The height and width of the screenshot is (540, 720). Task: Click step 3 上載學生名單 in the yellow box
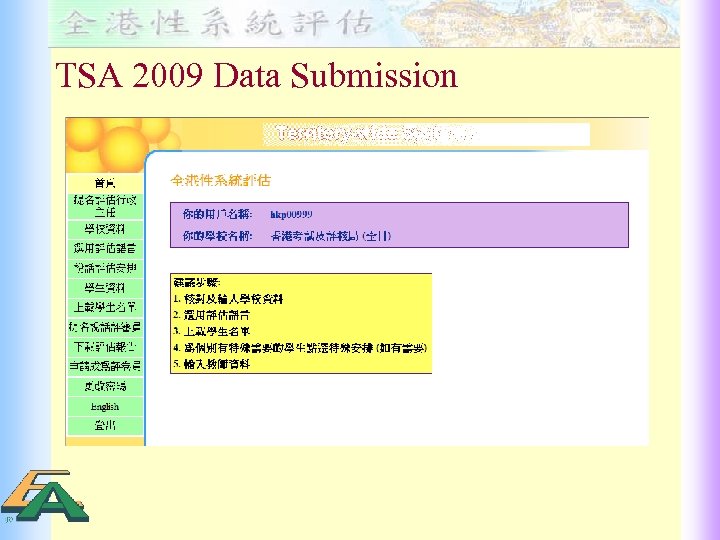click(x=212, y=331)
